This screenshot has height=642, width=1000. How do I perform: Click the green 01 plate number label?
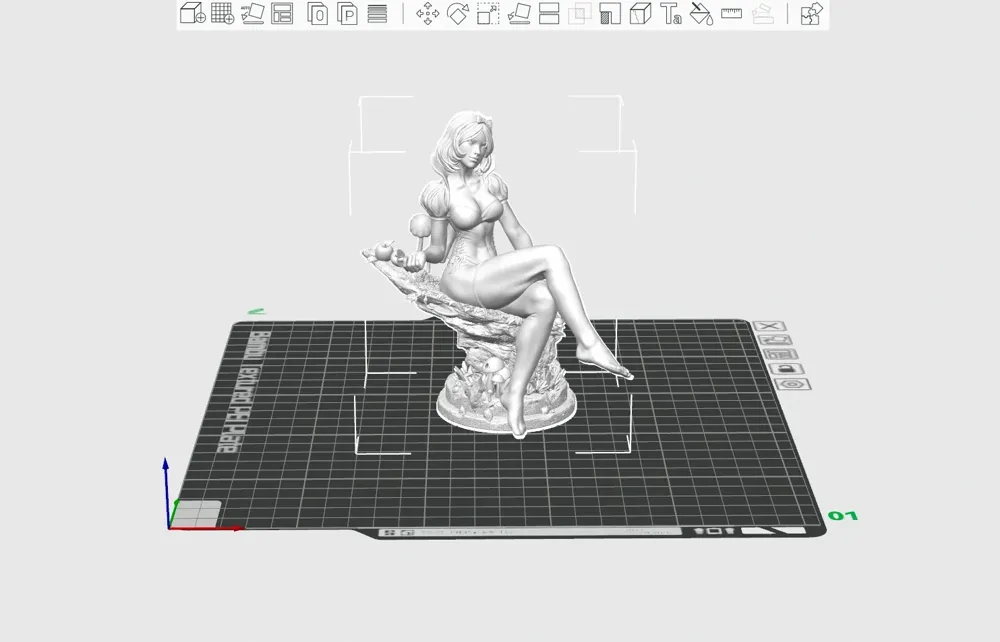pos(843,516)
